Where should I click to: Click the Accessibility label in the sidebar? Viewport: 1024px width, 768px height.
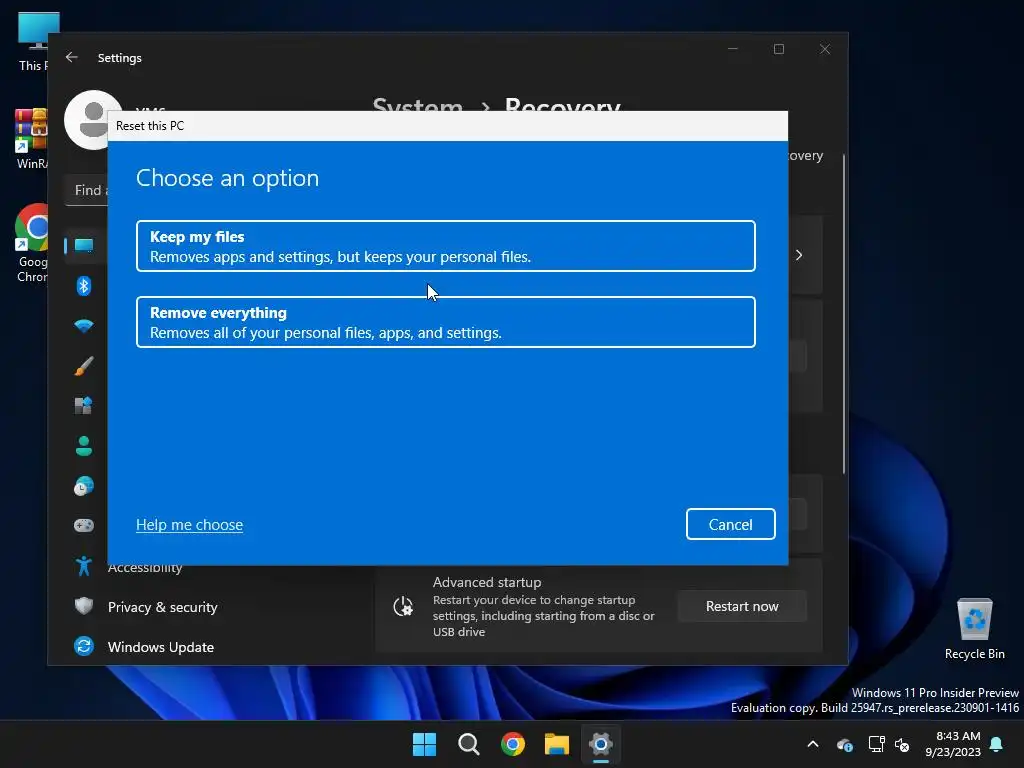[145, 568]
